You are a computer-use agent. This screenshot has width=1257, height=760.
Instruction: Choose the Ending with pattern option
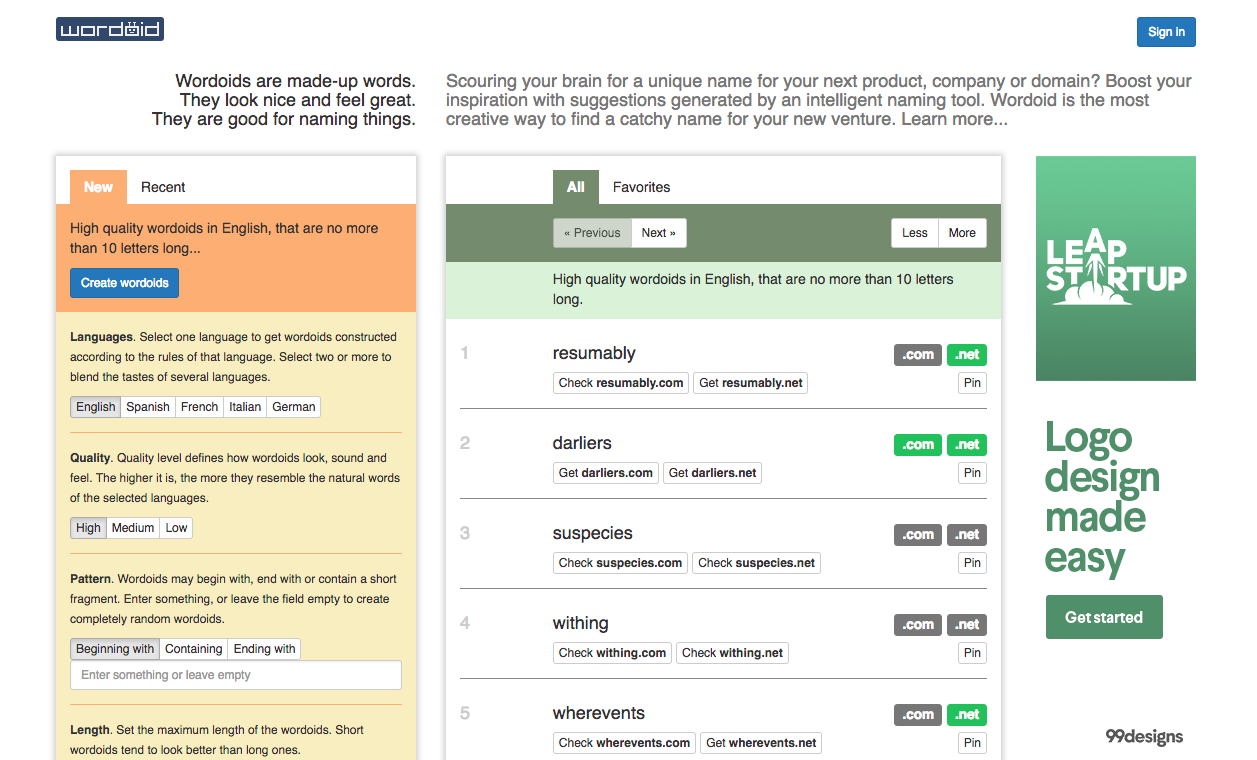pos(264,649)
